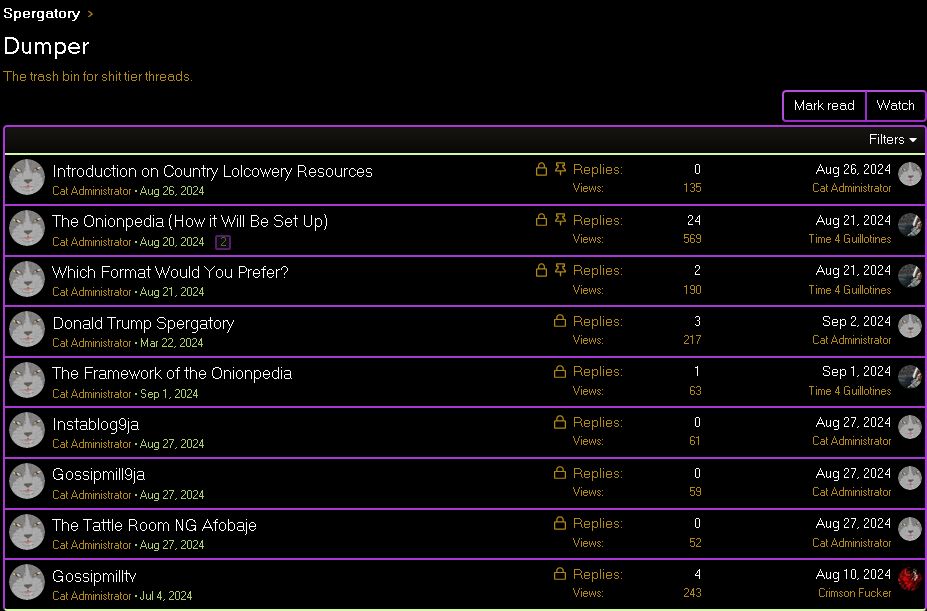Open The Framework of the Onionpedia thread

click(x=172, y=373)
